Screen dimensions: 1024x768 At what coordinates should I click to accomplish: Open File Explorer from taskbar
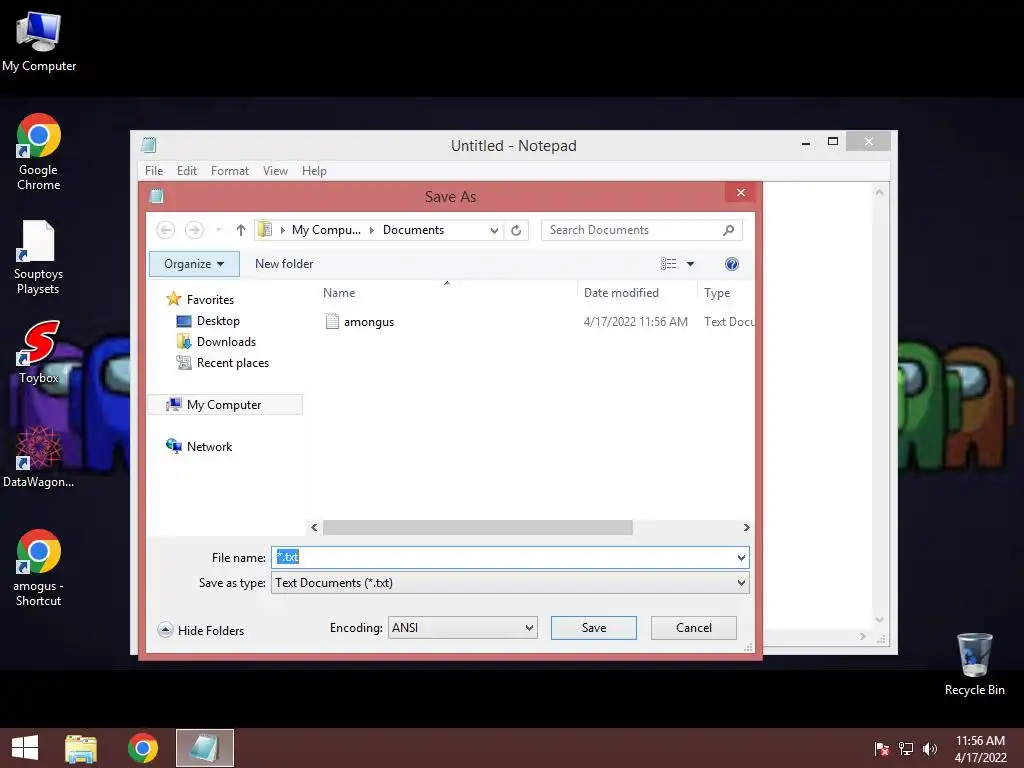pos(81,748)
